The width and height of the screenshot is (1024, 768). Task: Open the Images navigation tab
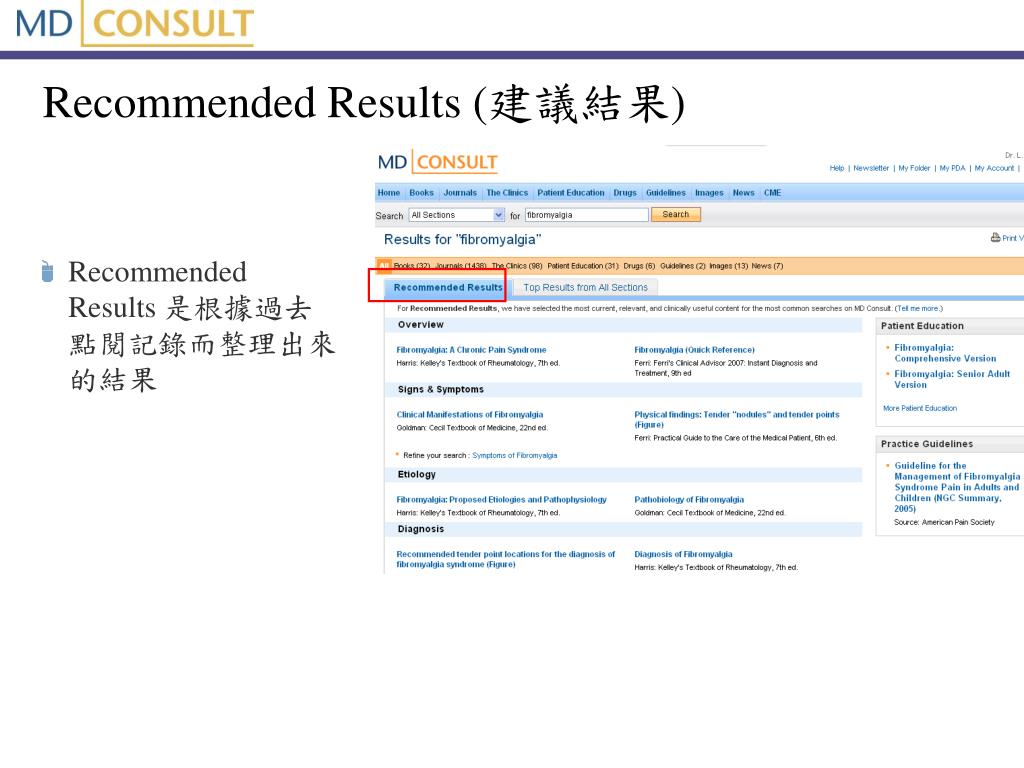pyautogui.click(x=709, y=193)
